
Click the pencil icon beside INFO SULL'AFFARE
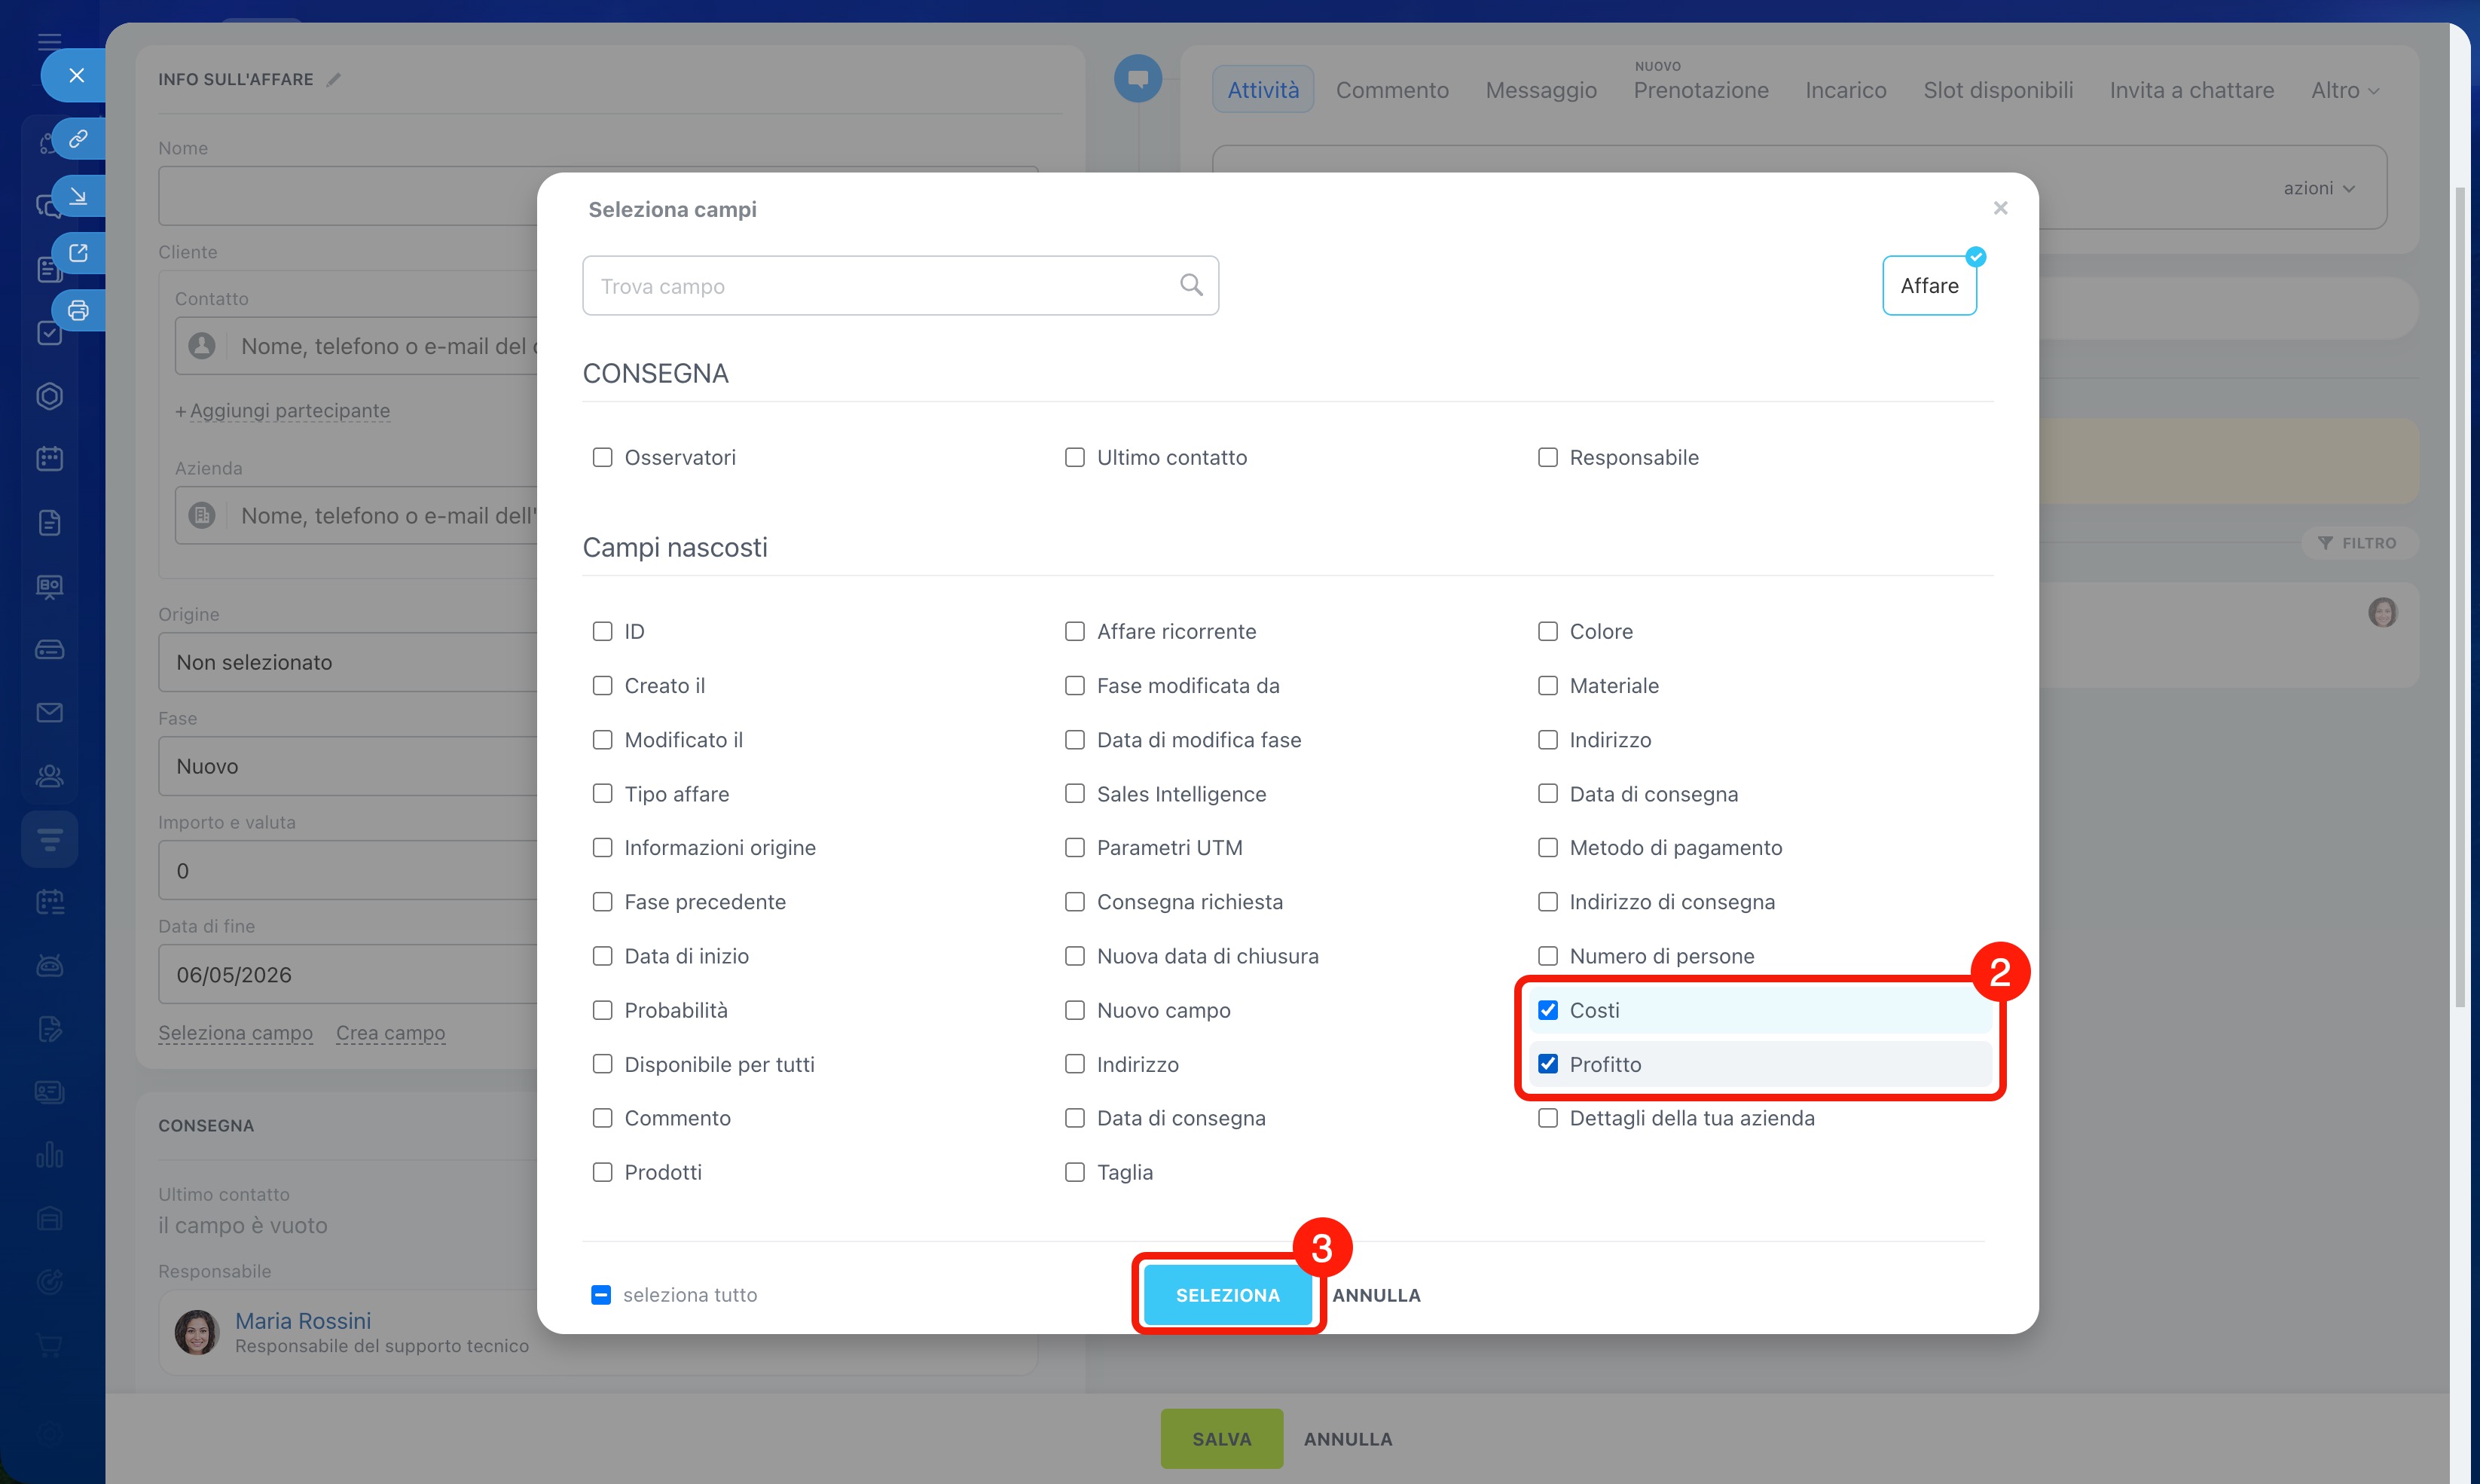pos(334,80)
